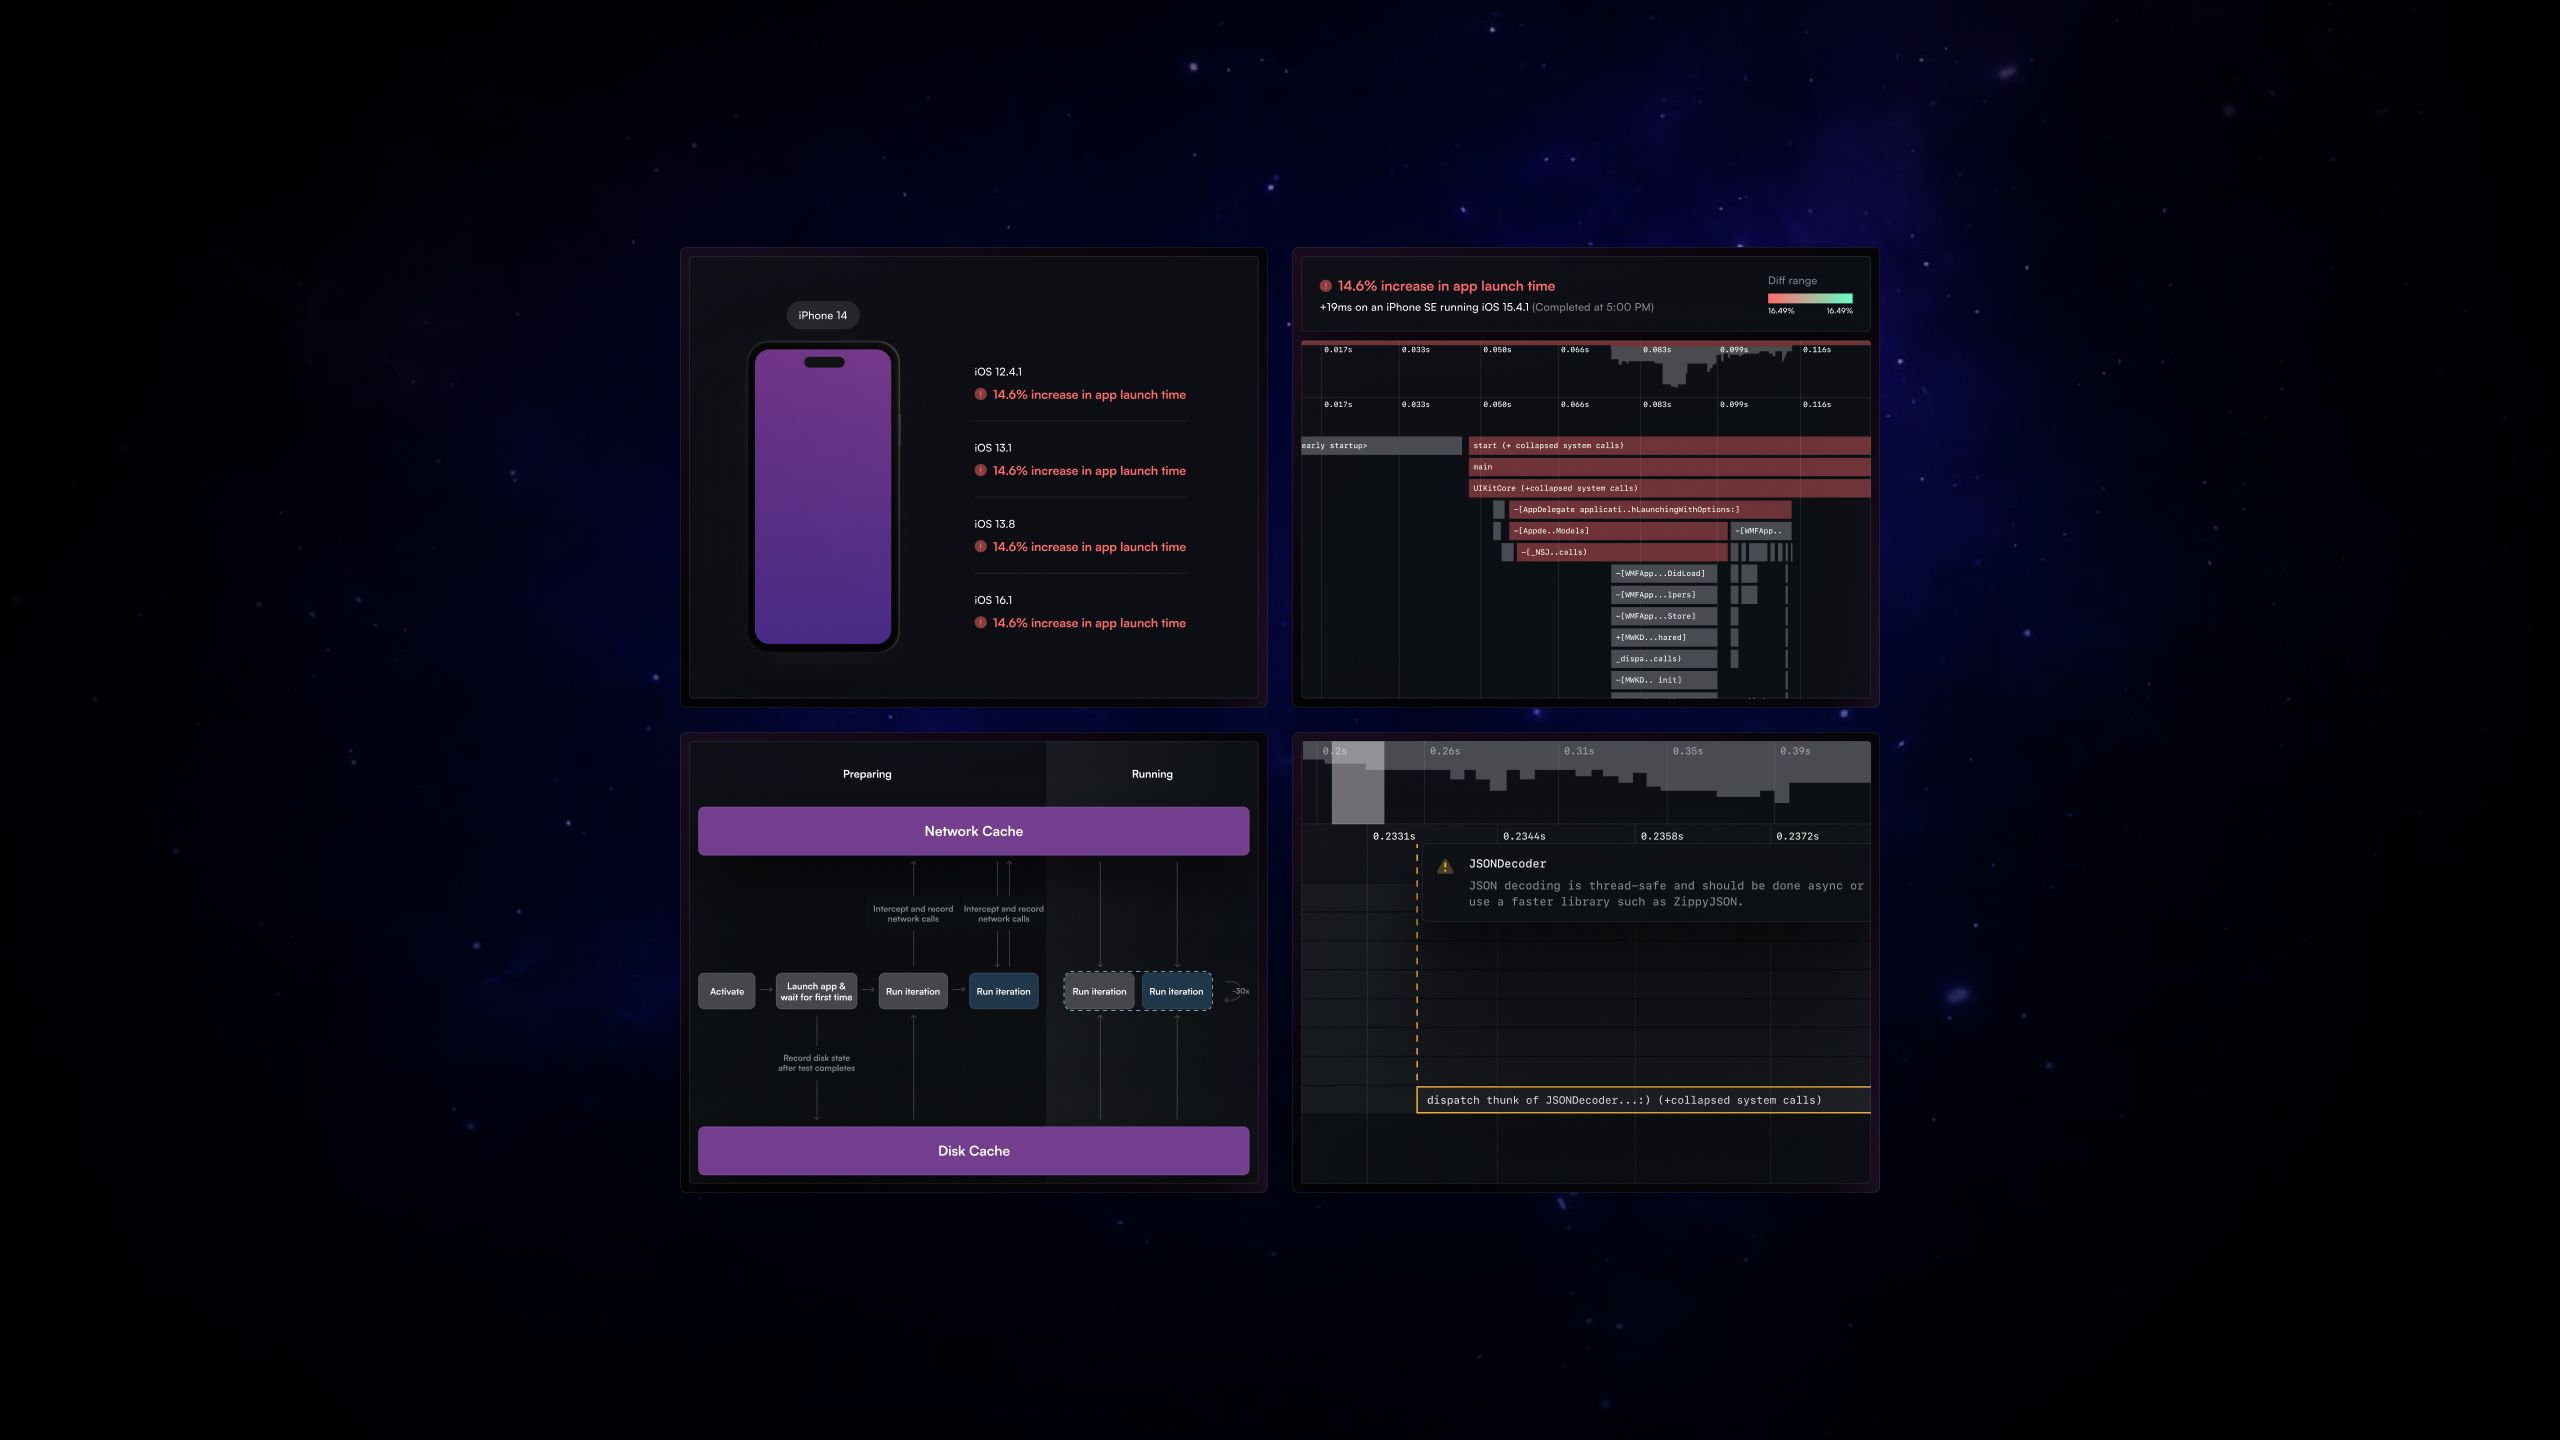
Task: Click the alert icon beside the launch time headline
Action: (x=1325, y=286)
